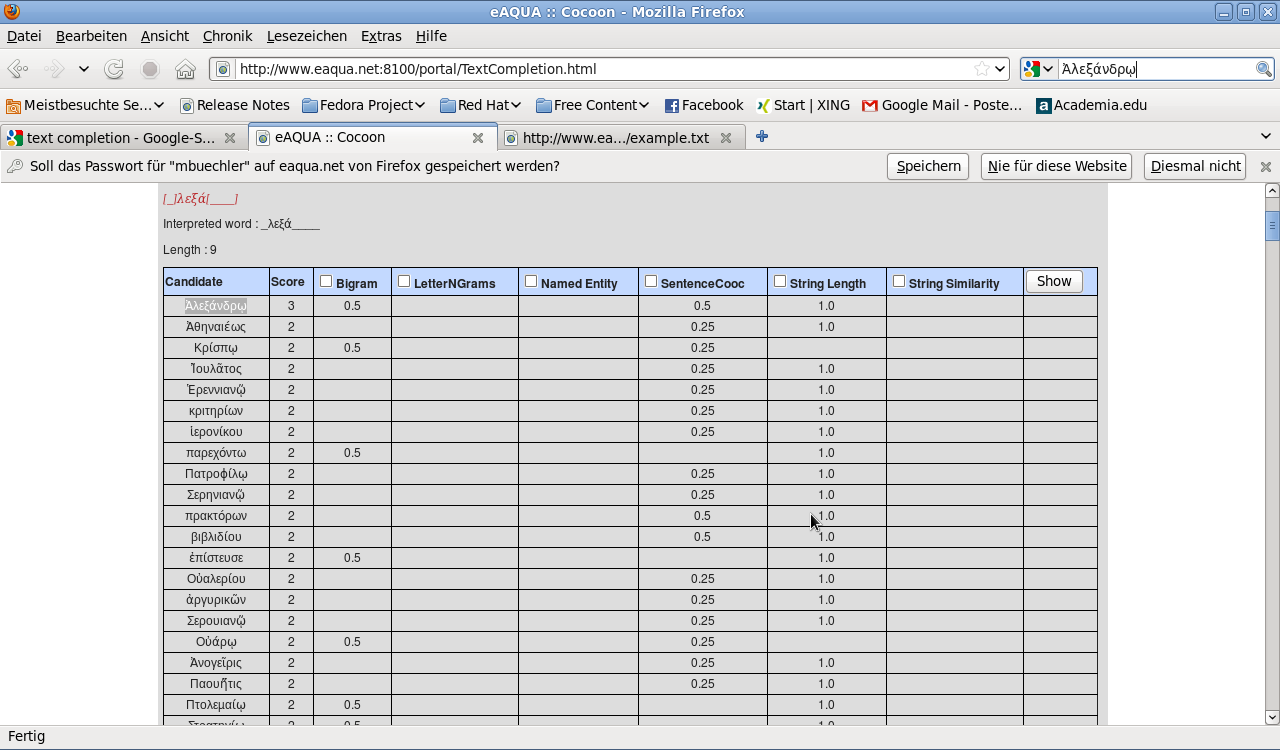Image resolution: width=1280 pixels, height=750 pixels.
Task: Expand the Fedora Project bookmark folder
Action: coord(363,105)
